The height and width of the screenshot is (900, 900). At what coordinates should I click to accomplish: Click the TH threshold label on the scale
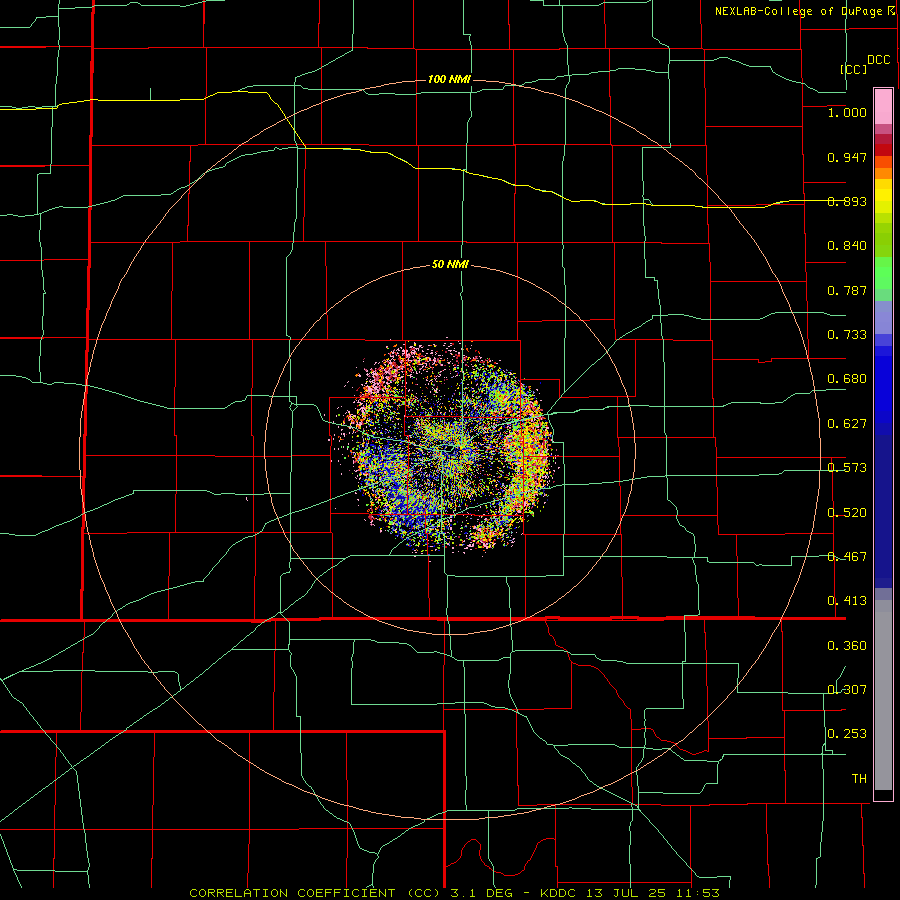(x=859, y=779)
